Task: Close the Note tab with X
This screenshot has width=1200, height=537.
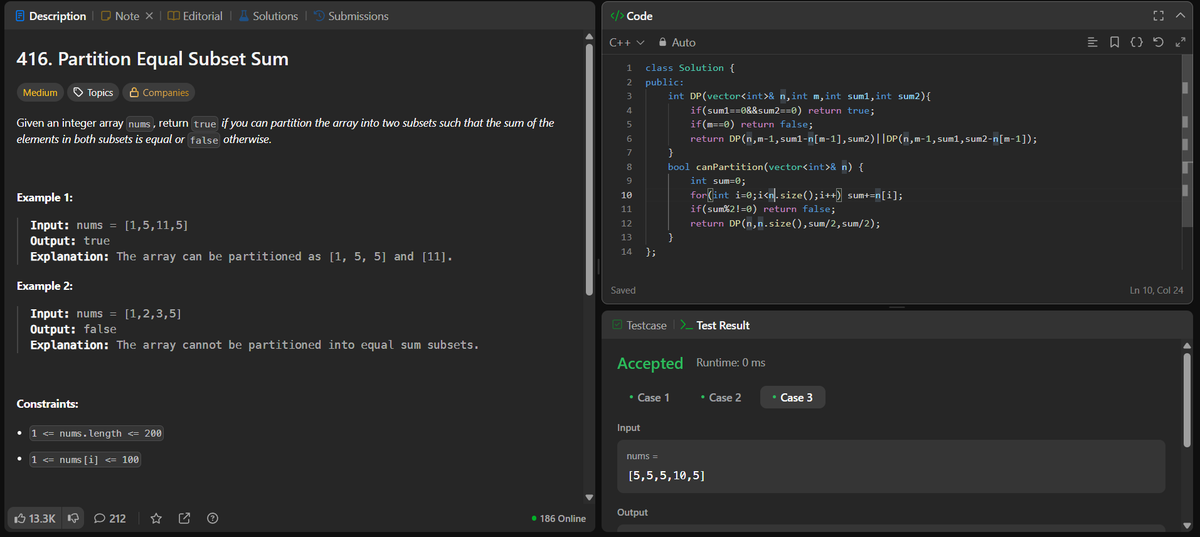Action: pyautogui.click(x=150, y=16)
